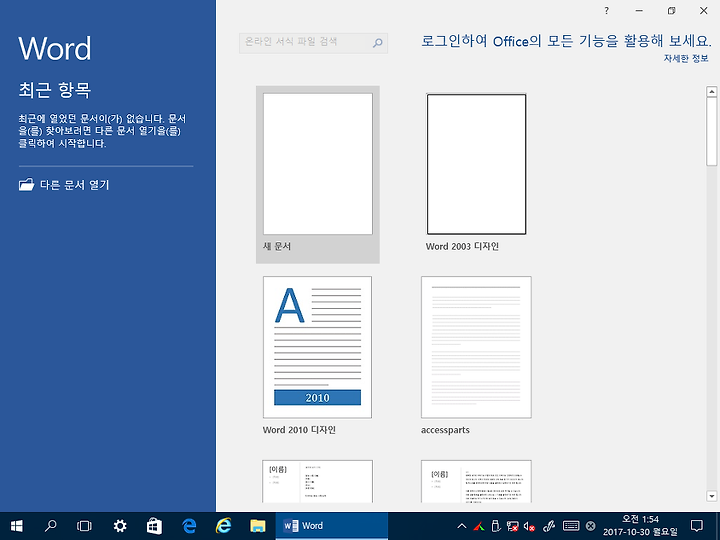Image resolution: width=720 pixels, height=540 pixels.
Task: Click the login prompt 로그인하여 Office의 모든 기능을 활용해 보세요
Action: pos(566,41)
